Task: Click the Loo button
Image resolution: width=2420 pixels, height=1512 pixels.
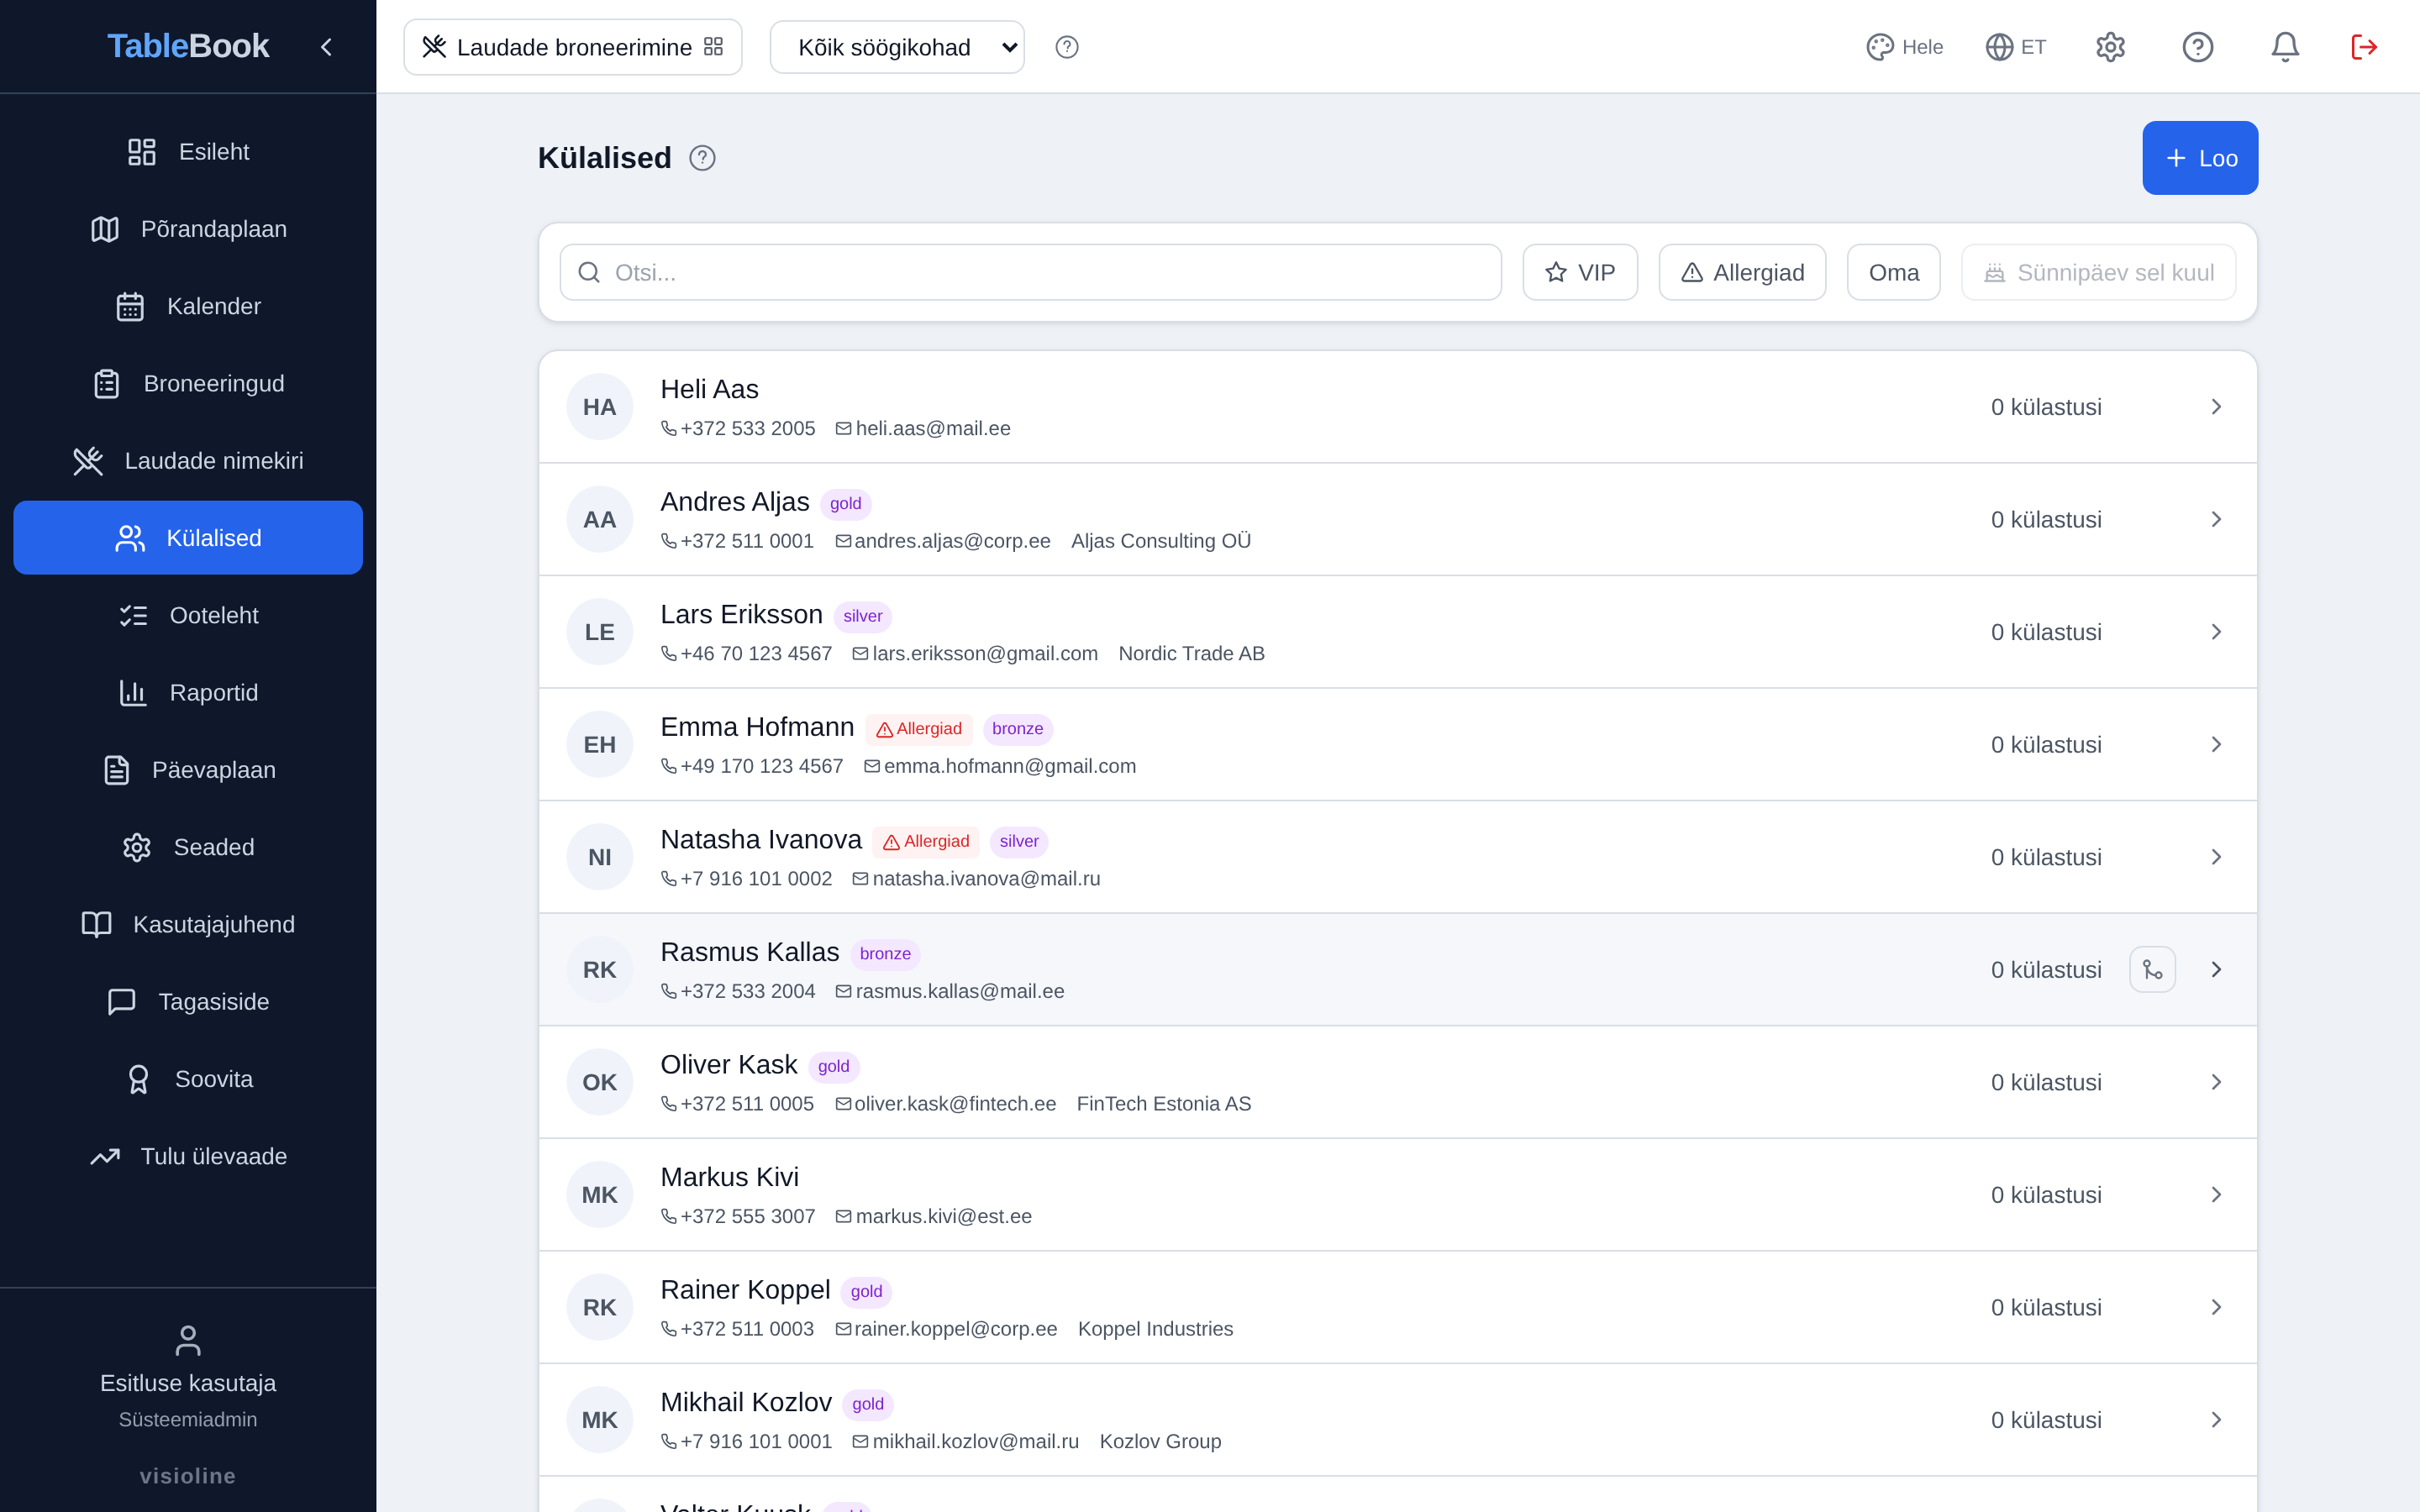Action: 2200,158
